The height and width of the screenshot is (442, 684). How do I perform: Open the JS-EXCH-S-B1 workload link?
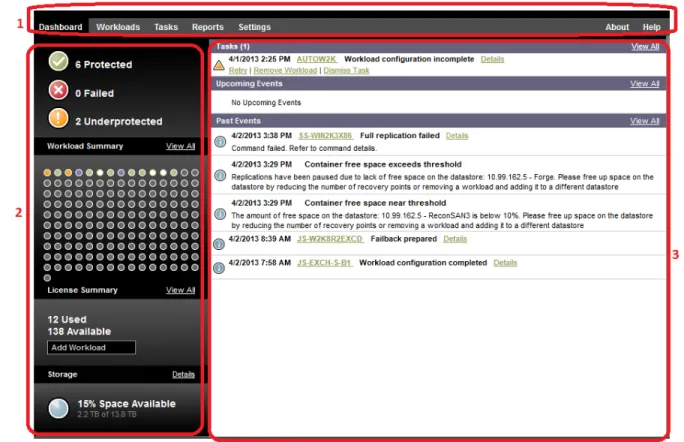pos(325,263)
